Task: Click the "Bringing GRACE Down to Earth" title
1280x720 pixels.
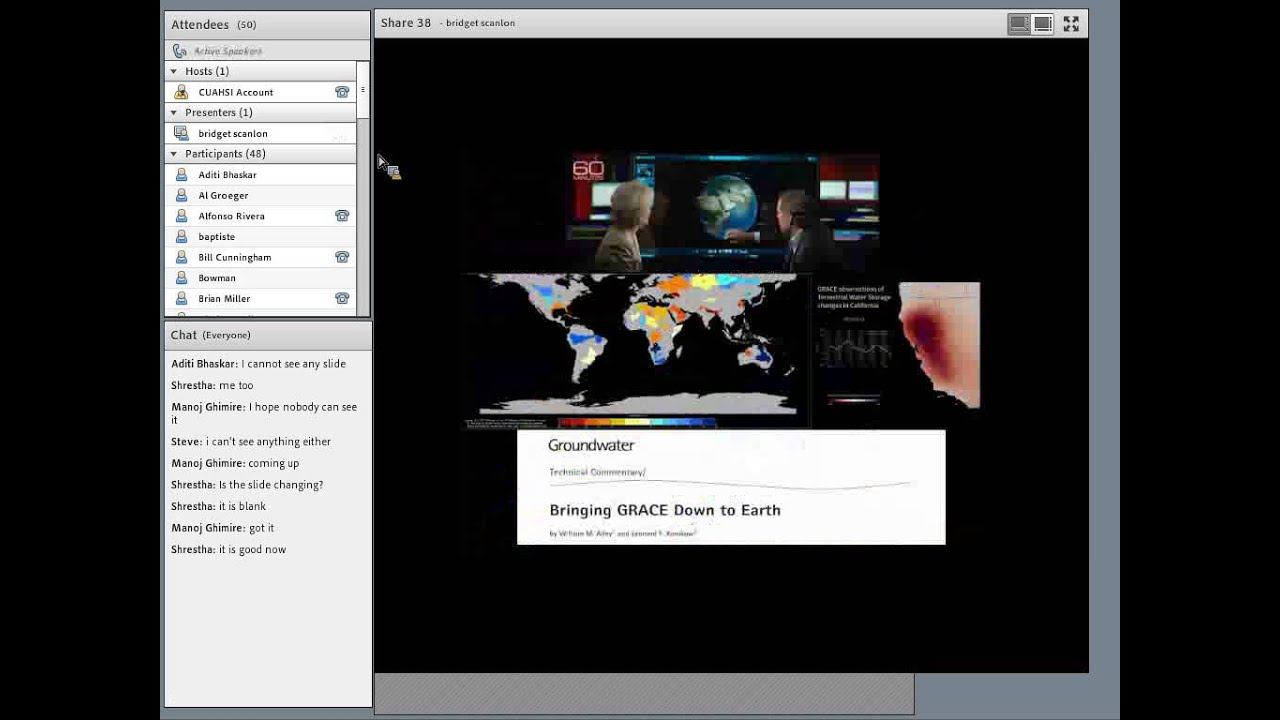Action: 665,510
